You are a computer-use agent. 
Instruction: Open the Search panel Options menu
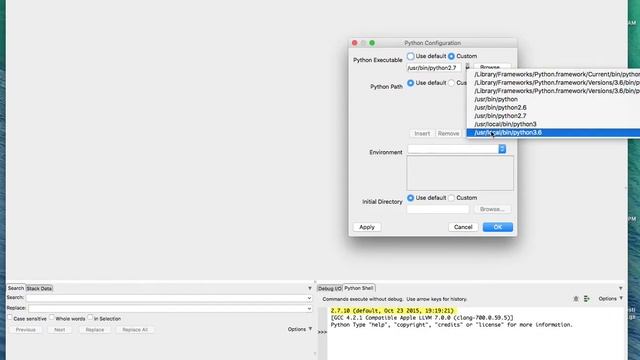coord(300,329)
